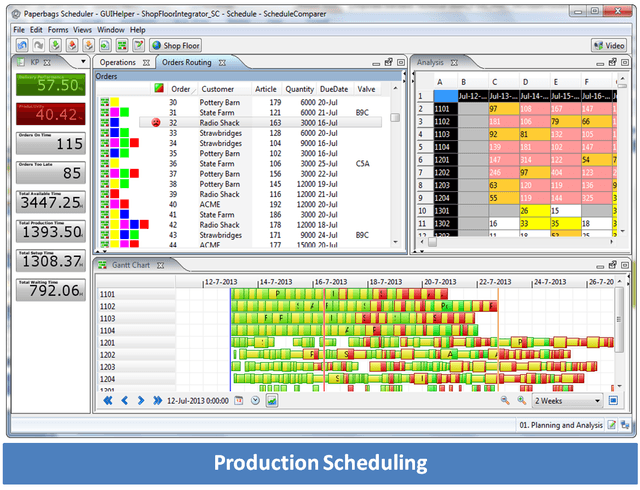This screenshot has width=640, height=490.
Task: Click the Shop Floor button
Action: [176, 45]
